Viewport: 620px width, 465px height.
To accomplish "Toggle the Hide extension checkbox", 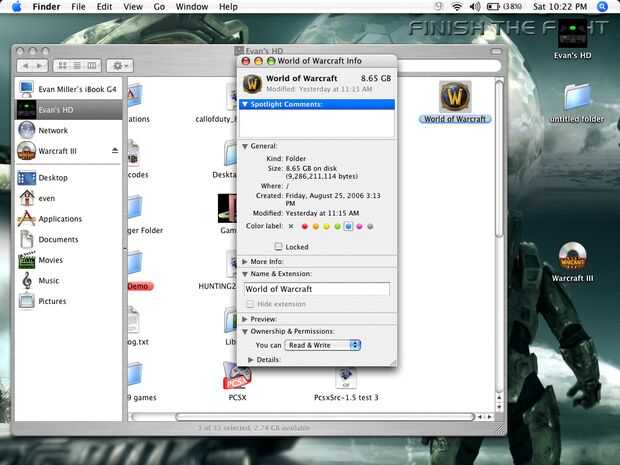I will [250, 304].
